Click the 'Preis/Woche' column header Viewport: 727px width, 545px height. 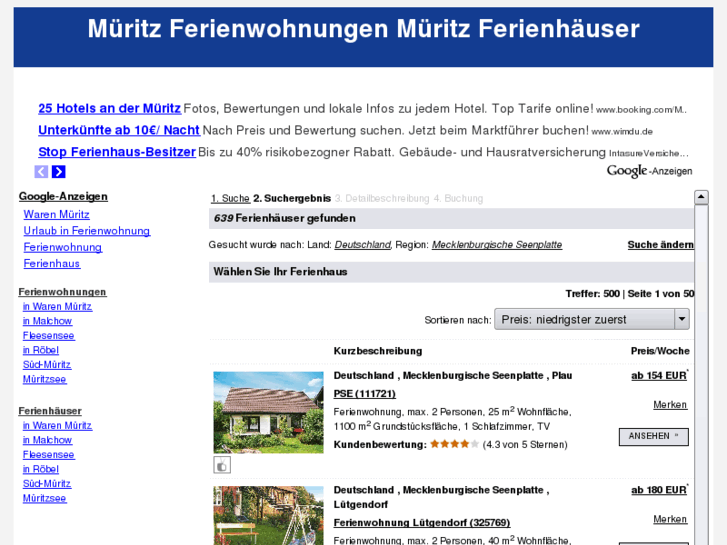click(x=660, y=351)
